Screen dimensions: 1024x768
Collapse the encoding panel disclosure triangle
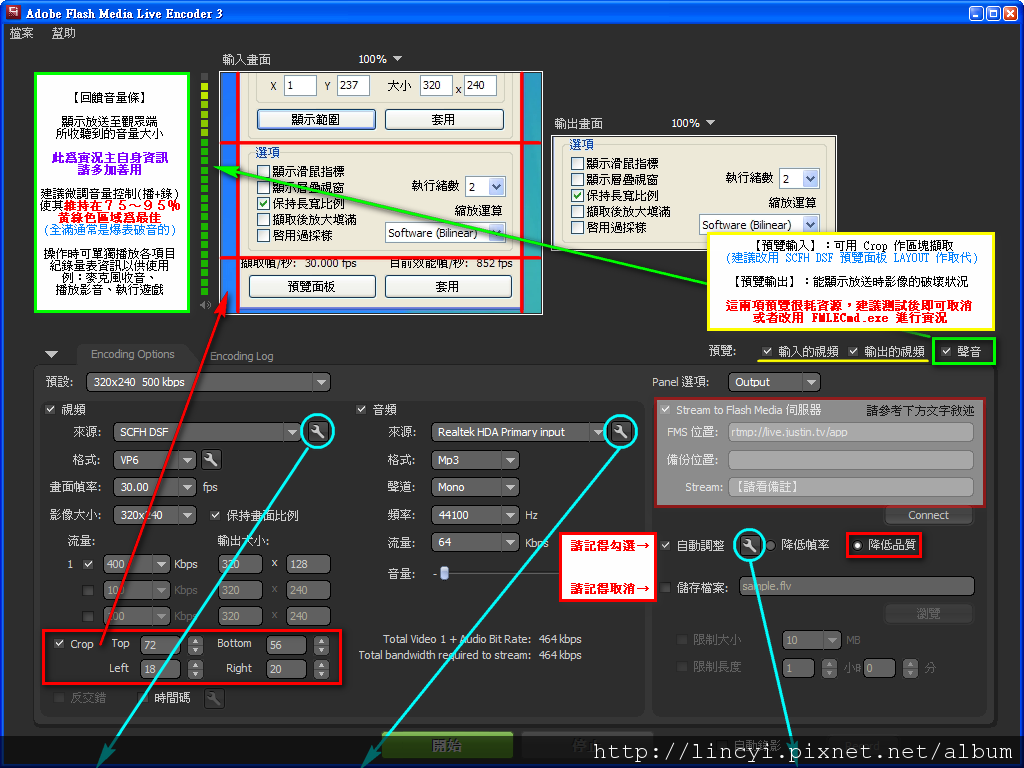tap(52, 355)
